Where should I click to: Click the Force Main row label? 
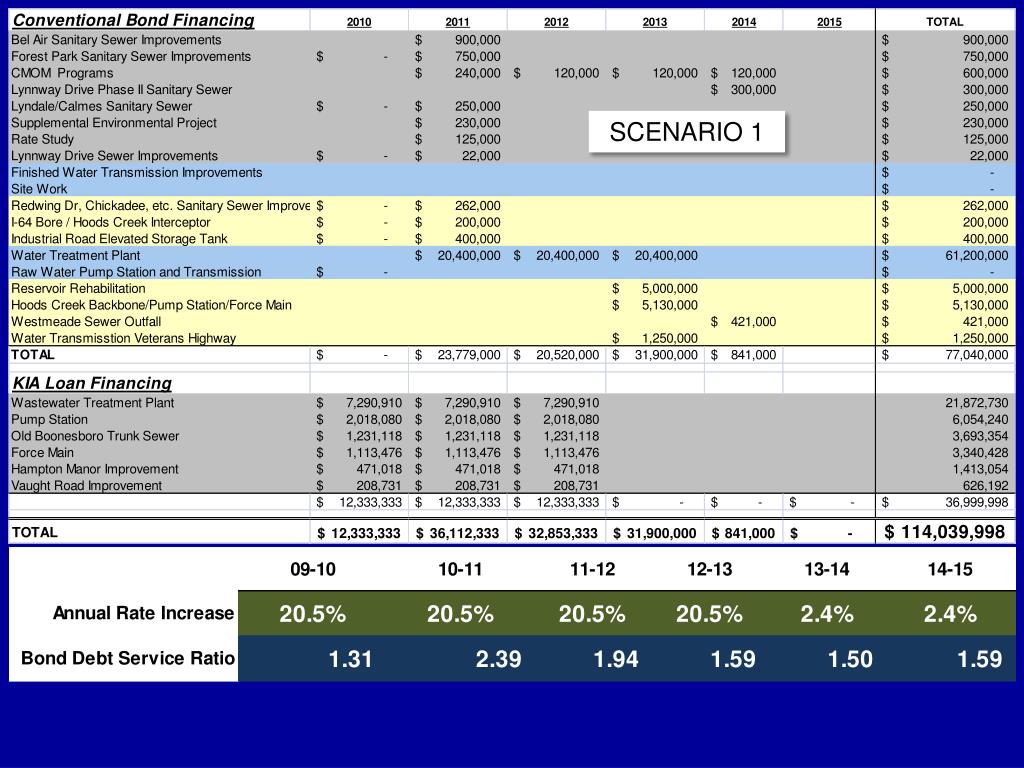click(x=42, y=453)
